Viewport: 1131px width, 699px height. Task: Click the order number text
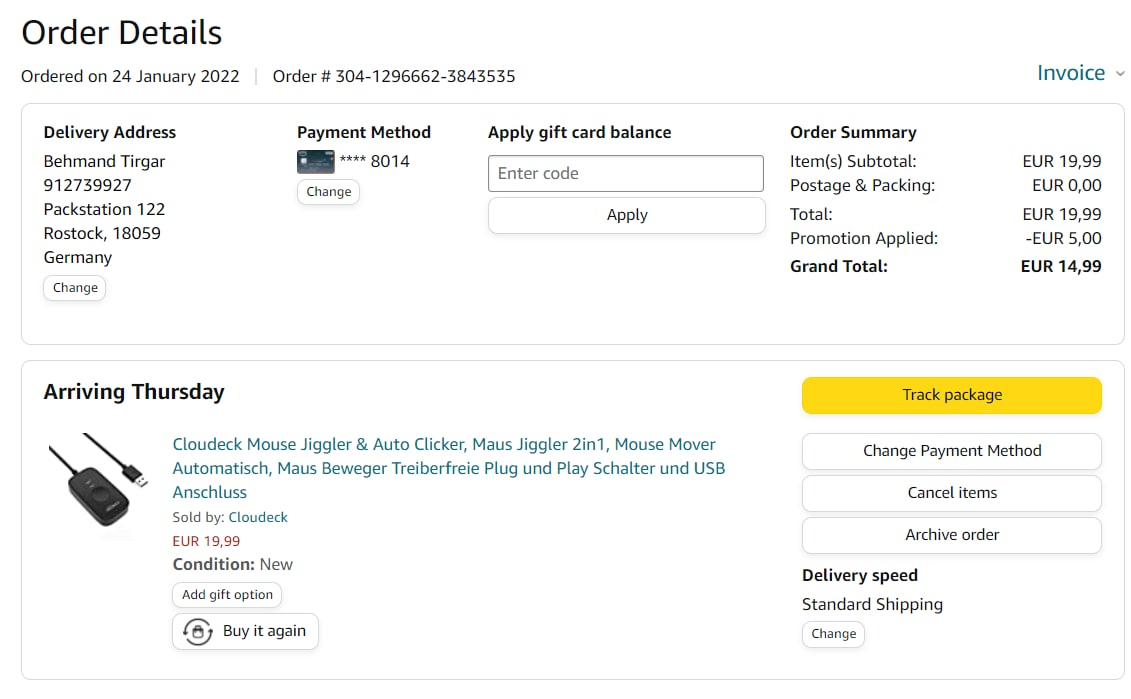click(x=394, y=76)
